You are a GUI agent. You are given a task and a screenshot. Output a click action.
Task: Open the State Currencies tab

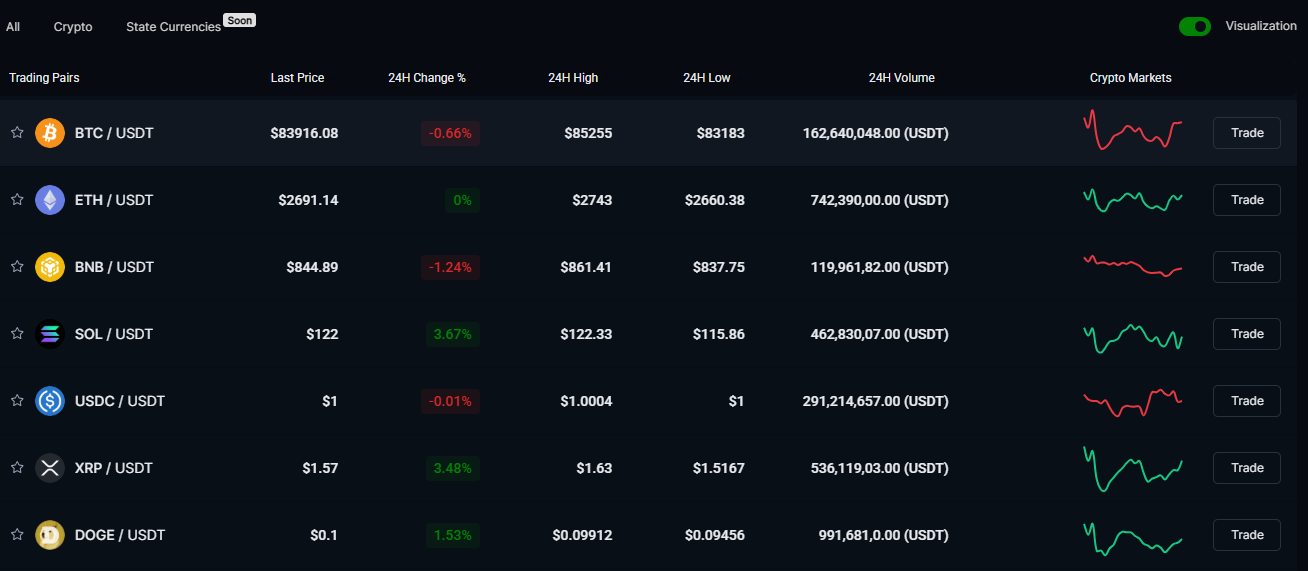pyautogui.click(x=174, y=27)
